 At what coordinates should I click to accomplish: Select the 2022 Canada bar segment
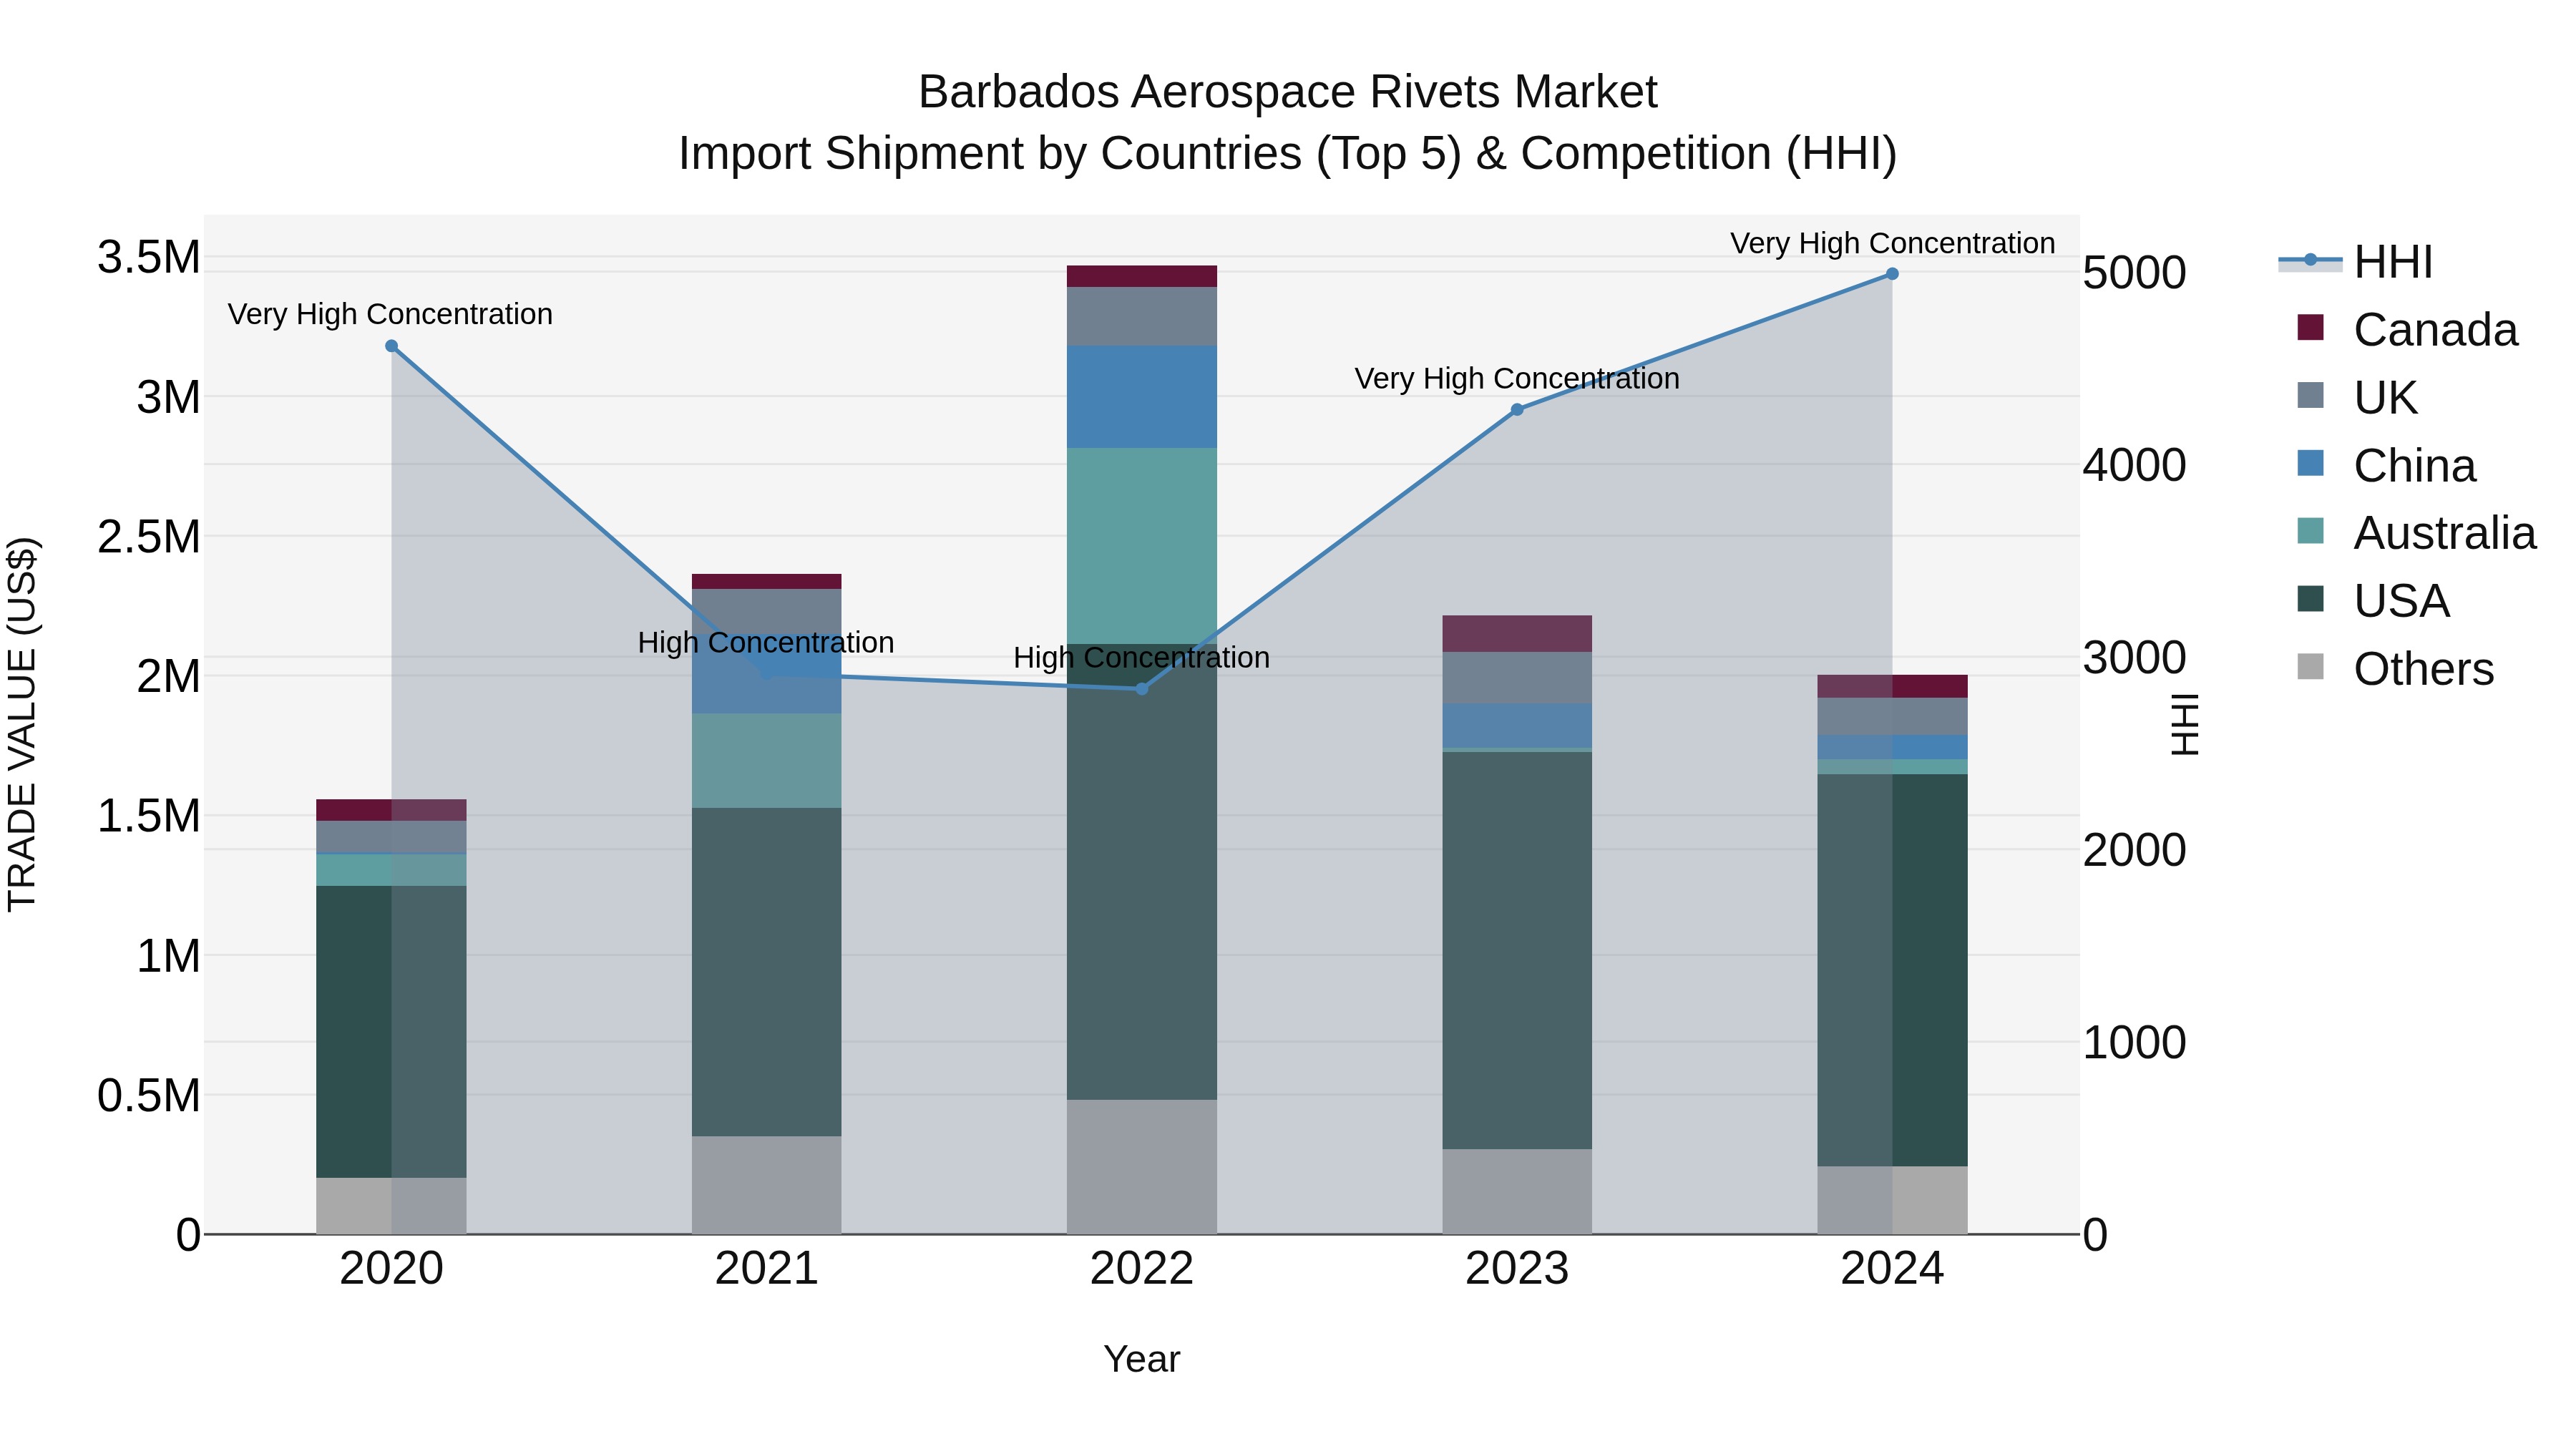click(x=1142, y=276)
